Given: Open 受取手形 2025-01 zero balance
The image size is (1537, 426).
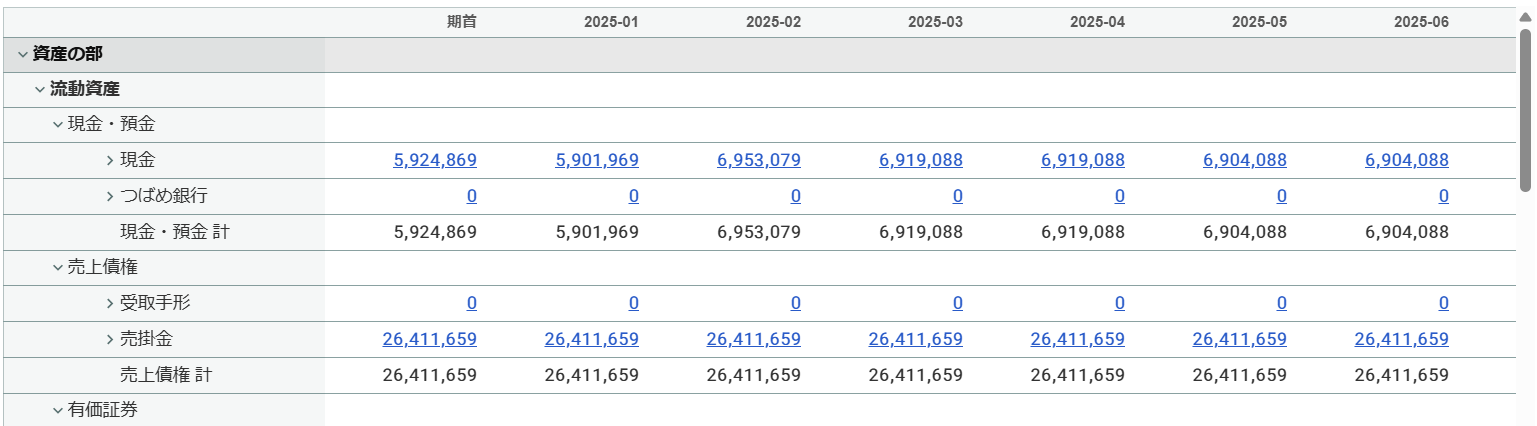Looking at the screenshot, I should 634,303.
